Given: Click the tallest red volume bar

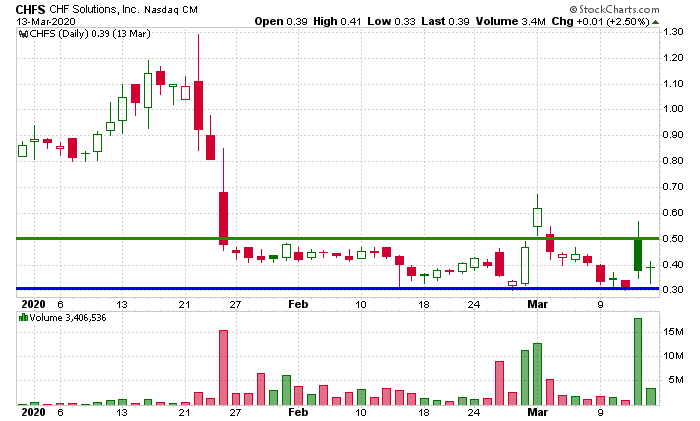Looking at the screenshot, I should [x=223, y=368].
